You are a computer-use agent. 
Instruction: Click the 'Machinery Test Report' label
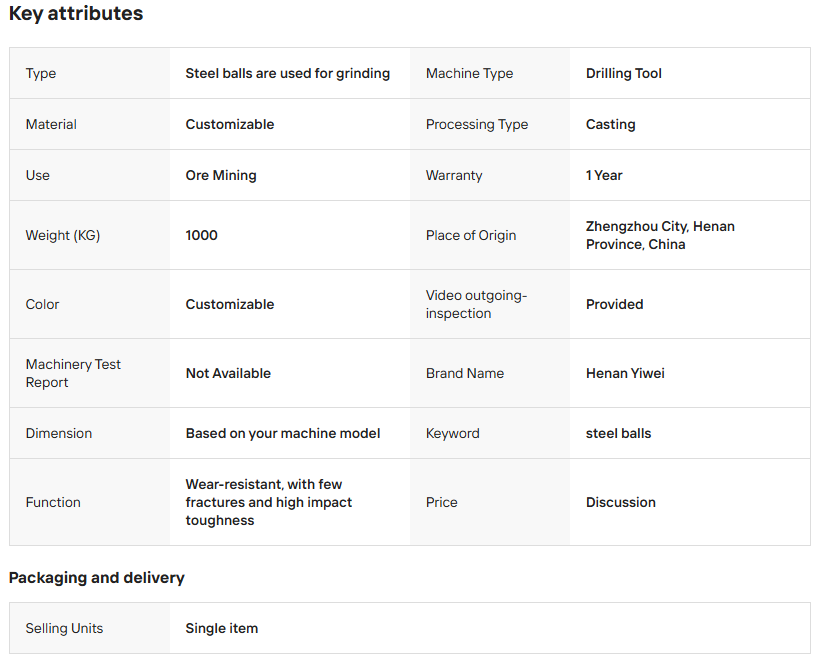tap(73, 373)
